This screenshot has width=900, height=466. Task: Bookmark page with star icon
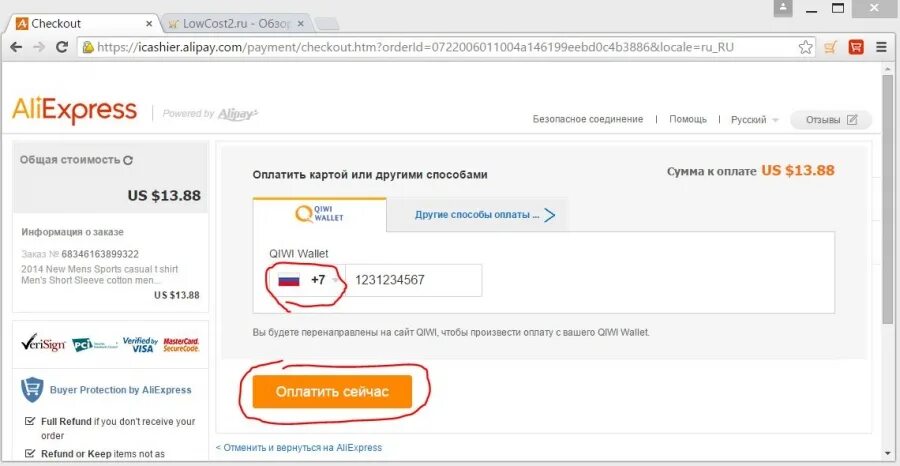tap(805, 47)
